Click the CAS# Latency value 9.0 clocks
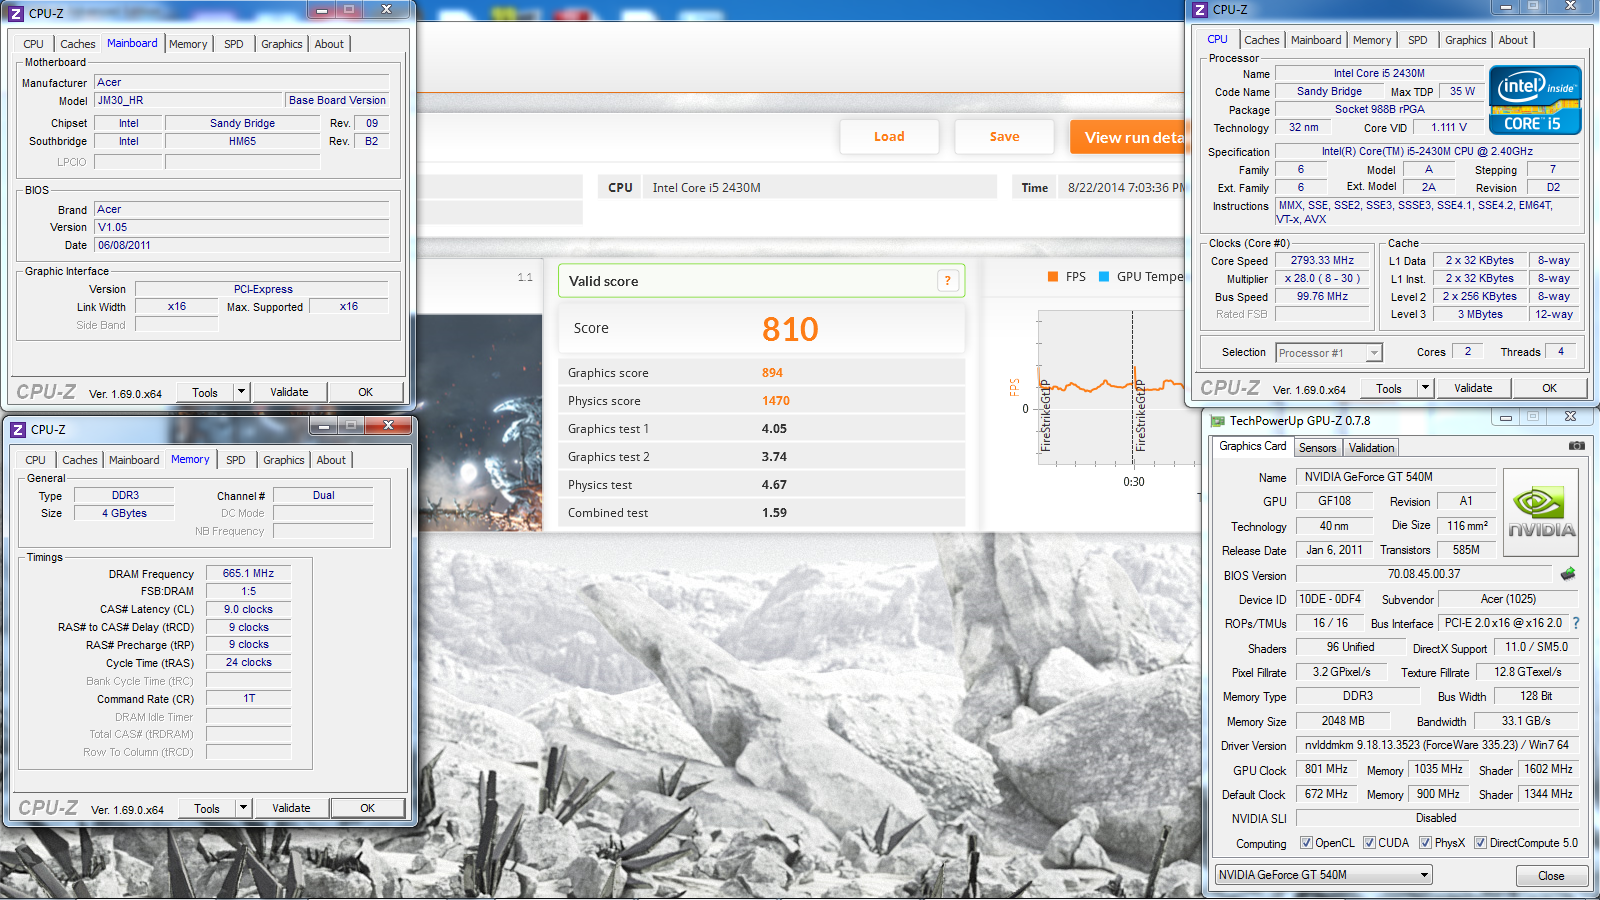The image size is (1600, 900). [x=248, y=609]
